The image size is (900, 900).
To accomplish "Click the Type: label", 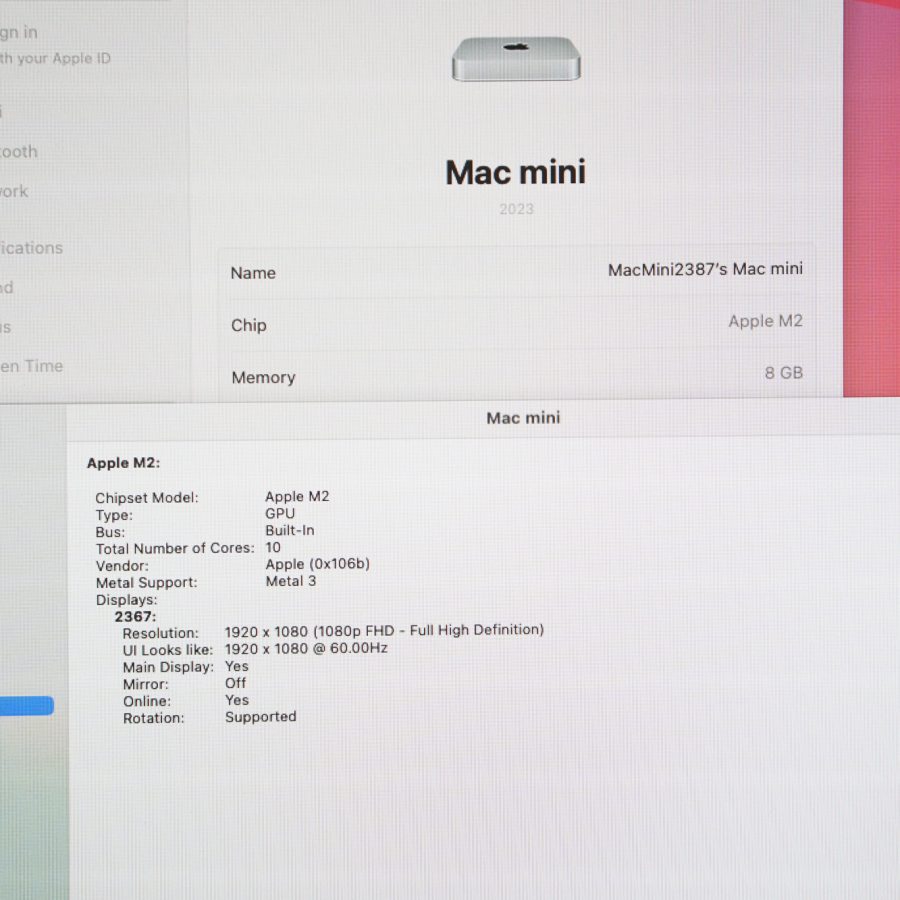I will [x=114, y=515].
